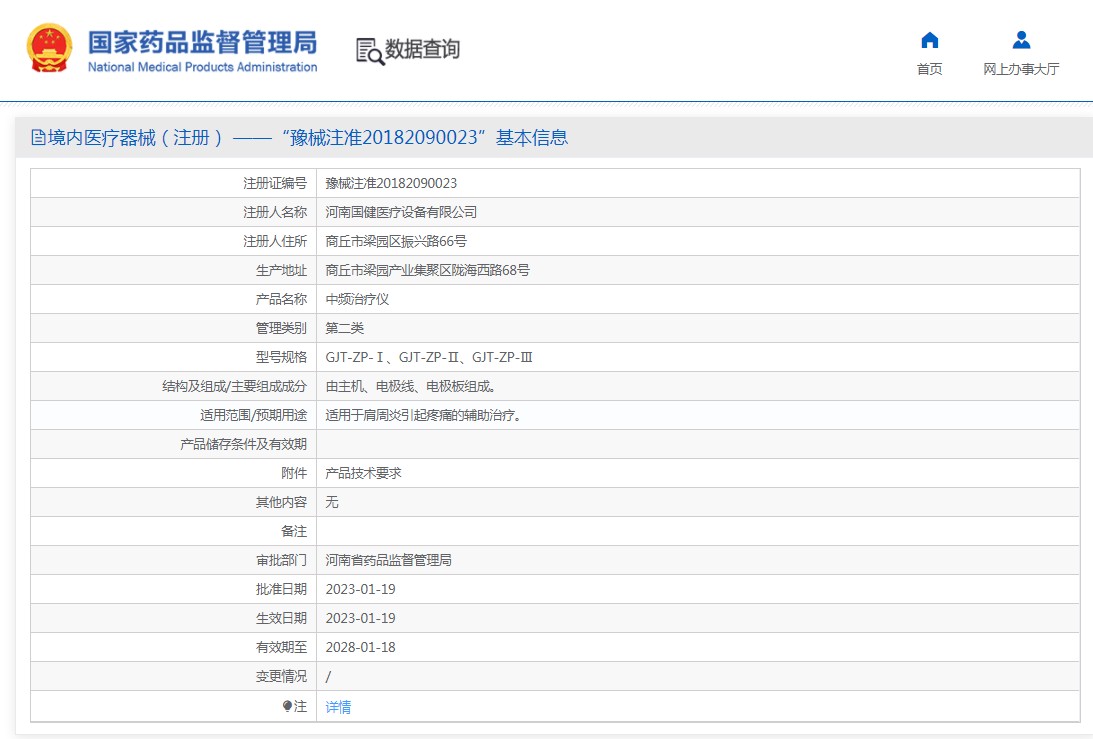This screenshot has height=739, width=1093.
Task: Click the 其他内容 row label
Action: tap(281, 502)
